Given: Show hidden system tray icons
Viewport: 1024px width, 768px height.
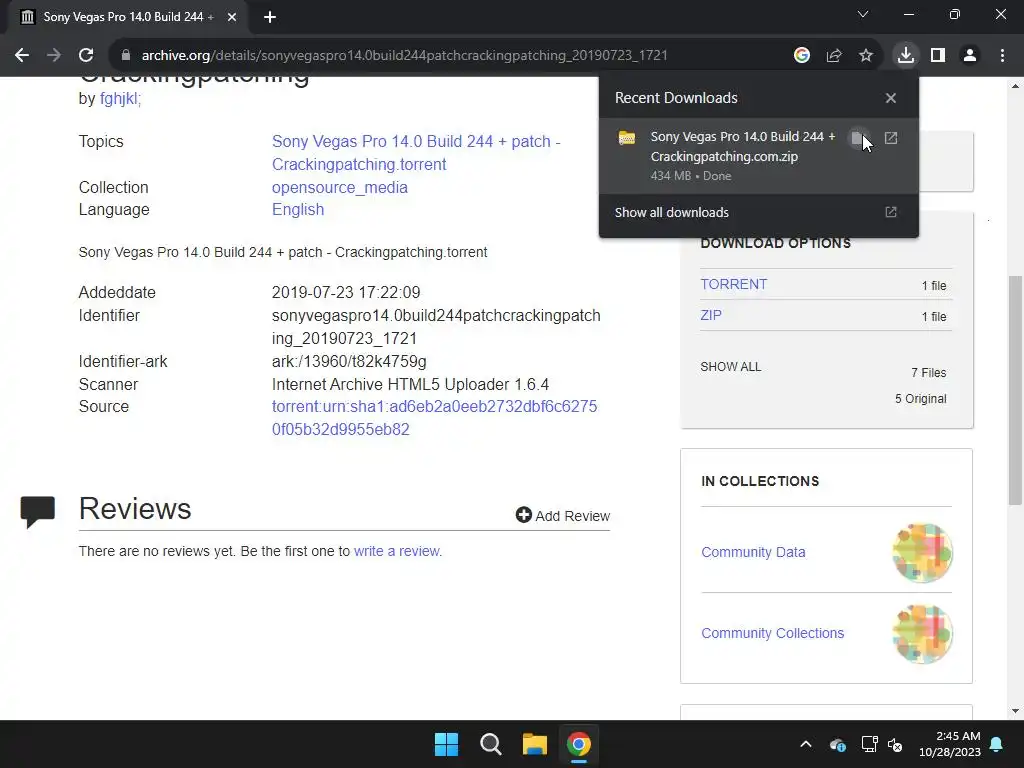Looking at the screenshot, I should [x=806, y=744].
